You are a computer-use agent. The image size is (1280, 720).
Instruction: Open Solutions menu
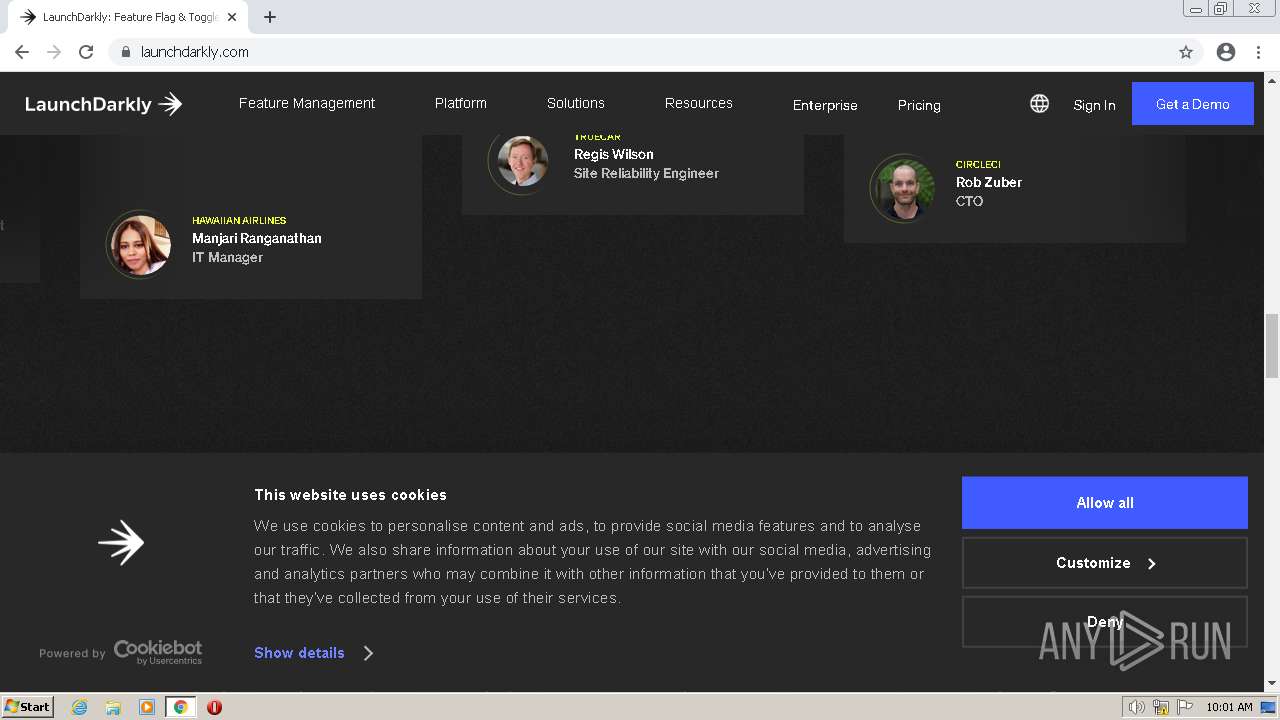tap(576, 103)
